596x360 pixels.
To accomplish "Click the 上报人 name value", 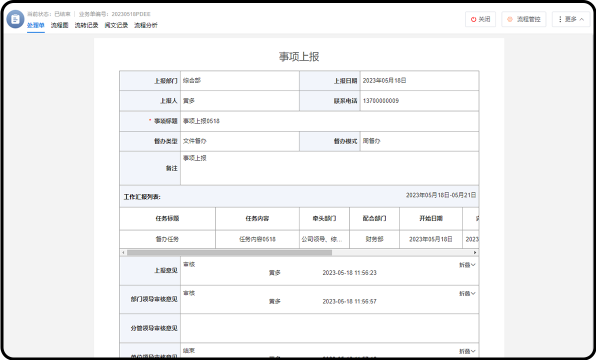I will tap(189, 101).
